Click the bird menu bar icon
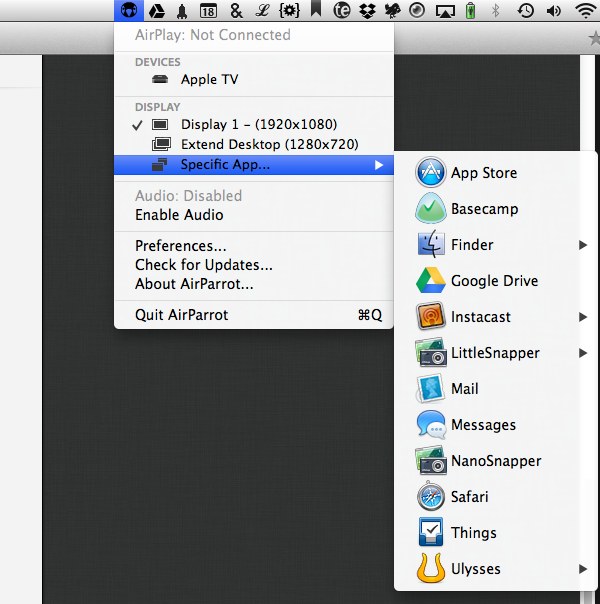 click(392, 11)
